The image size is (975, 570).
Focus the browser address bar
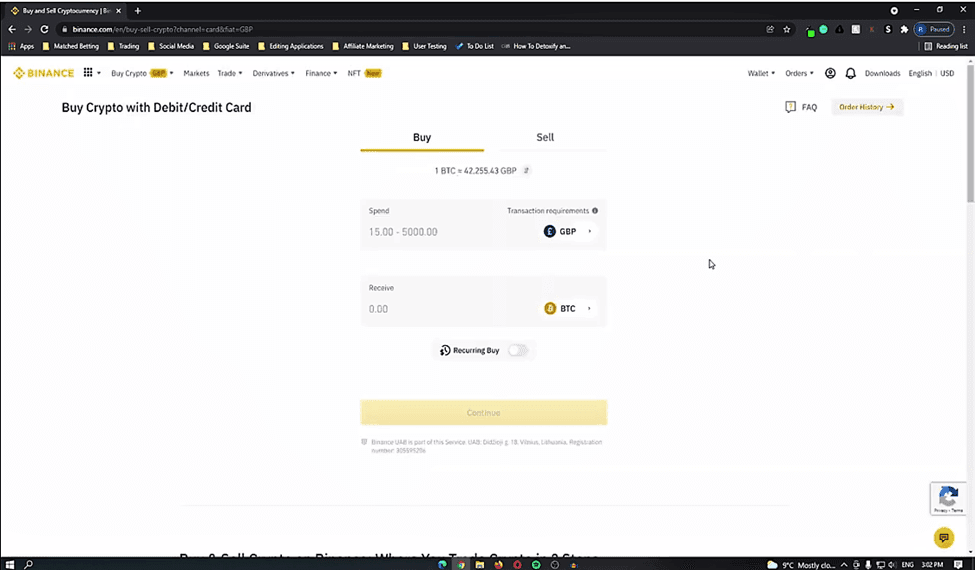410,29
